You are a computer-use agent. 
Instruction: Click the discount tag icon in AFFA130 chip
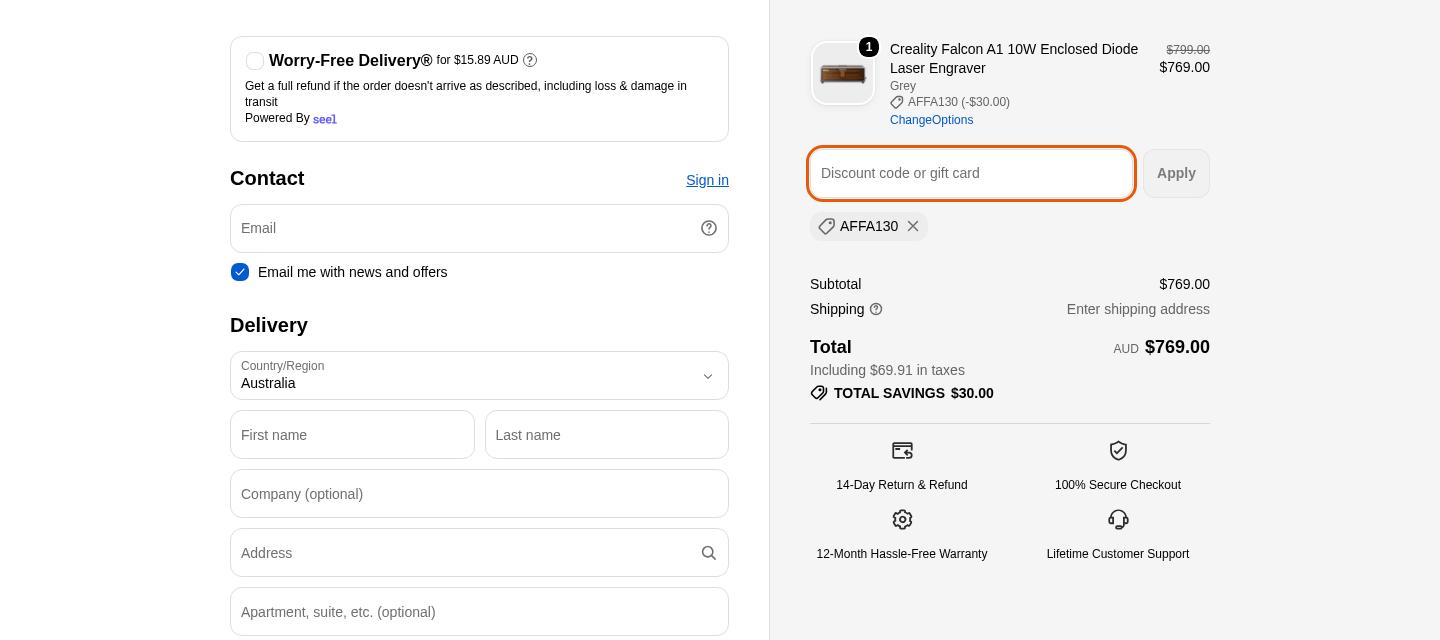click(x=826, y=226)
